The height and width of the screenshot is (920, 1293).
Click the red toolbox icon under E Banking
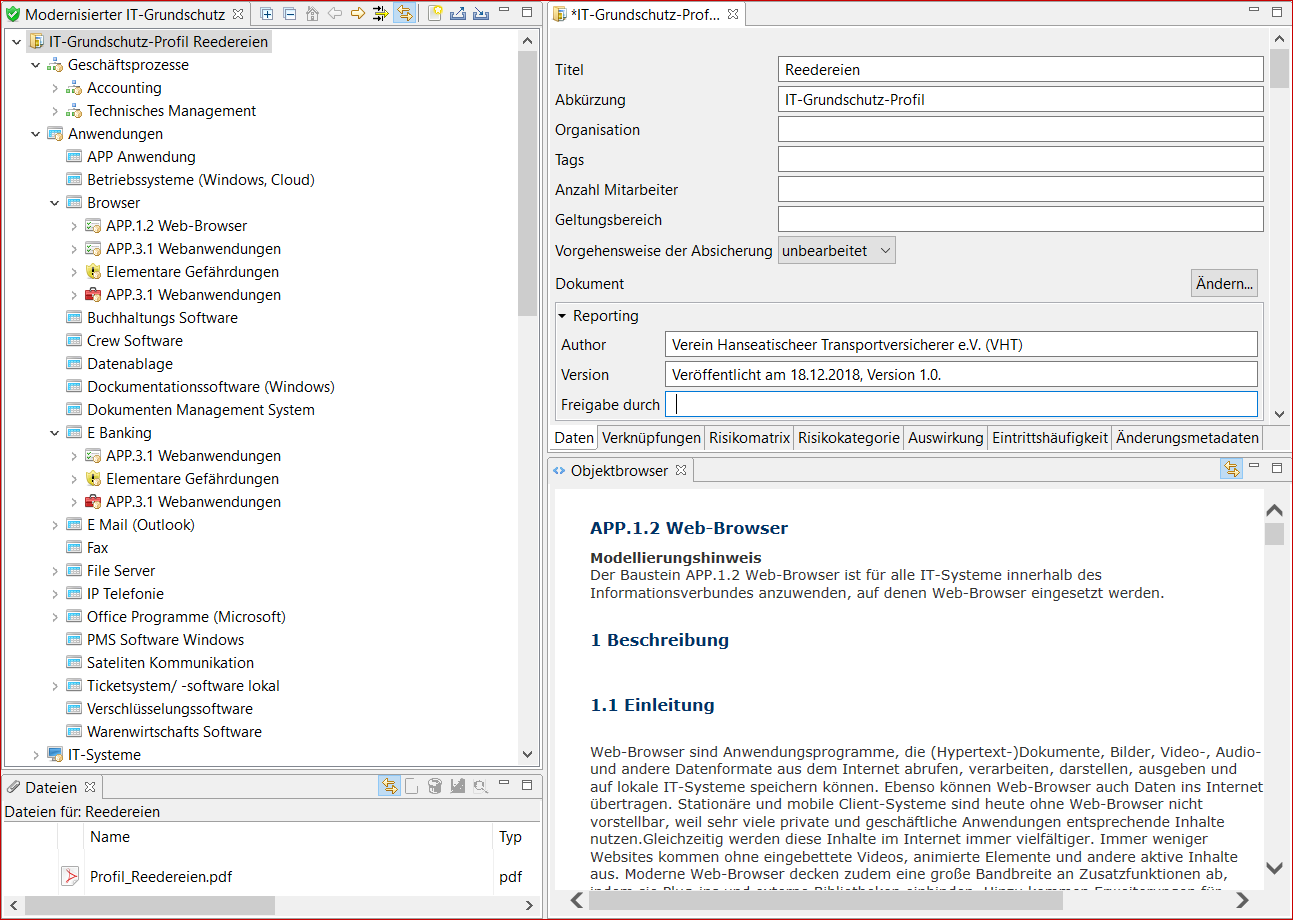coord(93,502)
